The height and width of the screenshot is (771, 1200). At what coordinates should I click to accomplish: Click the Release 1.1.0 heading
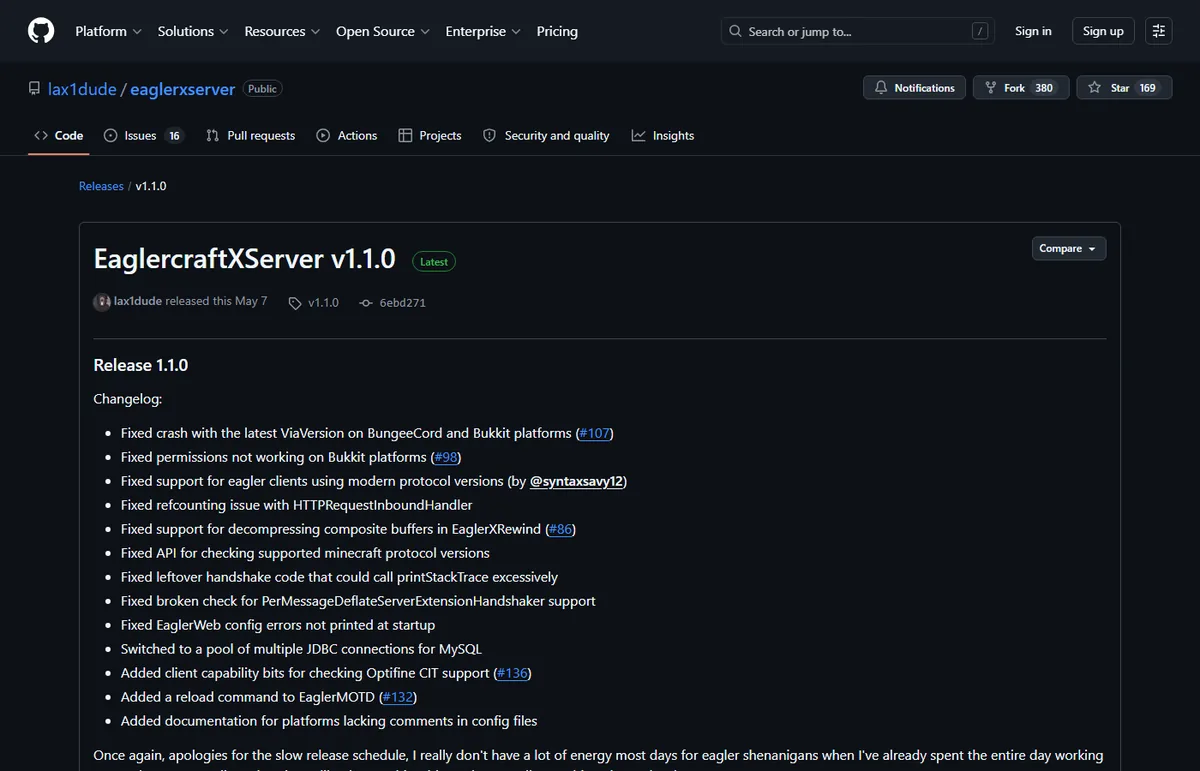coord(141,365)
